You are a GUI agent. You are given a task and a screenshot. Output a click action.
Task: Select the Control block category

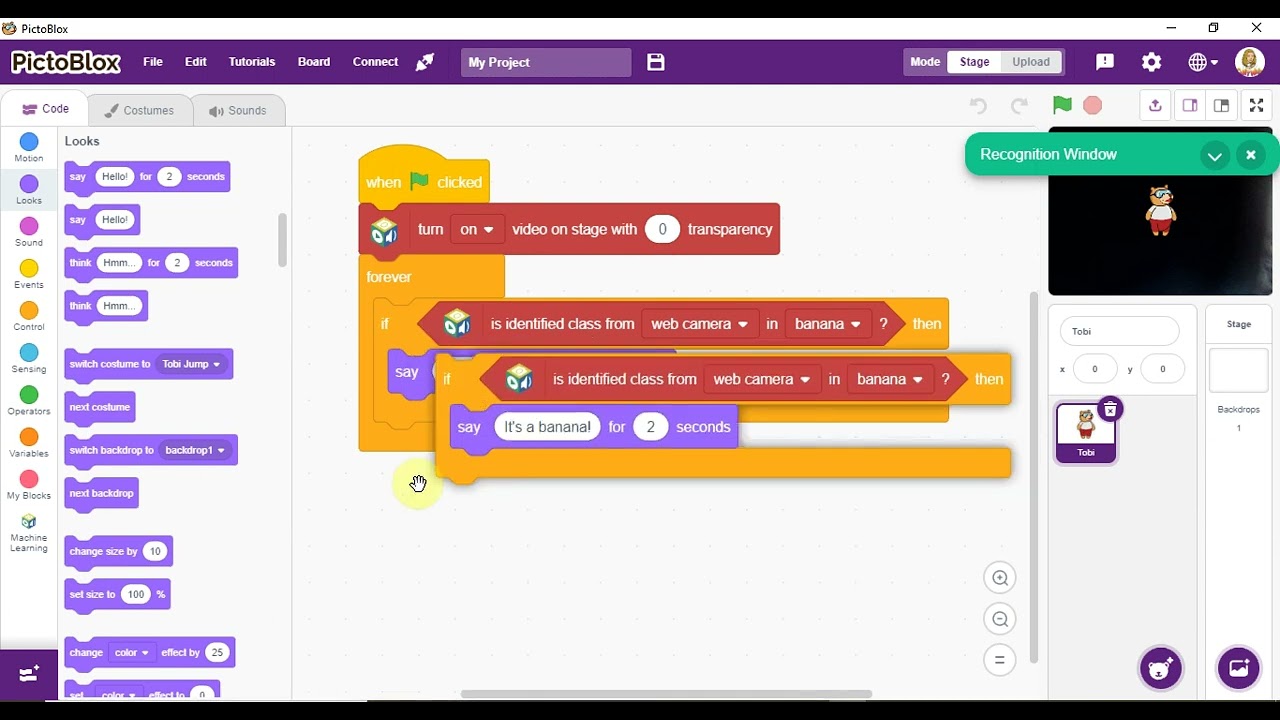29,316
